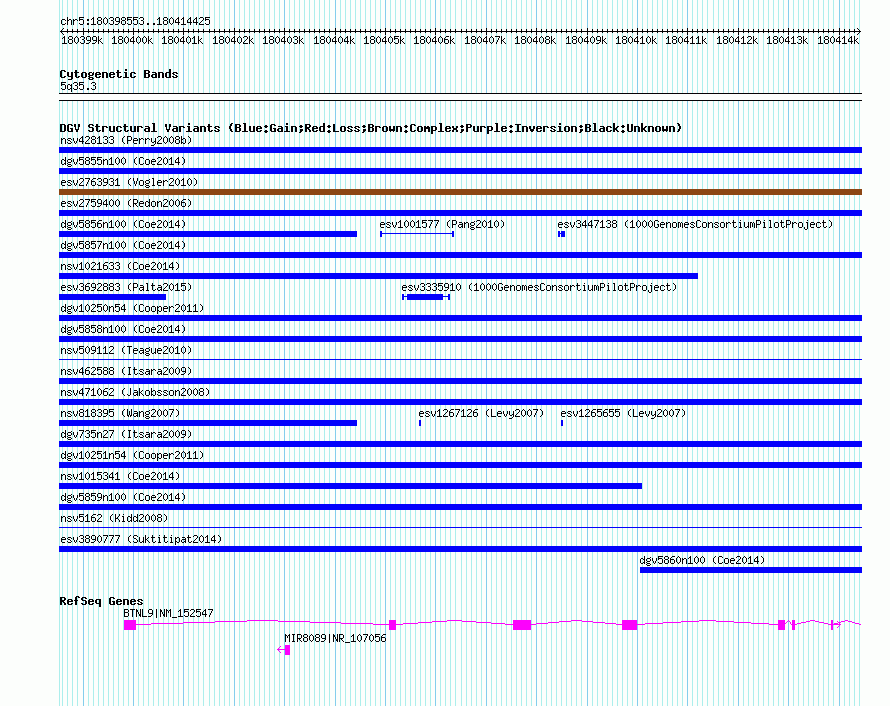Image resolution: width=890 pixels, height=706 pixels.
Task: Click the 180411k ruler position
Action: (686, 40)
